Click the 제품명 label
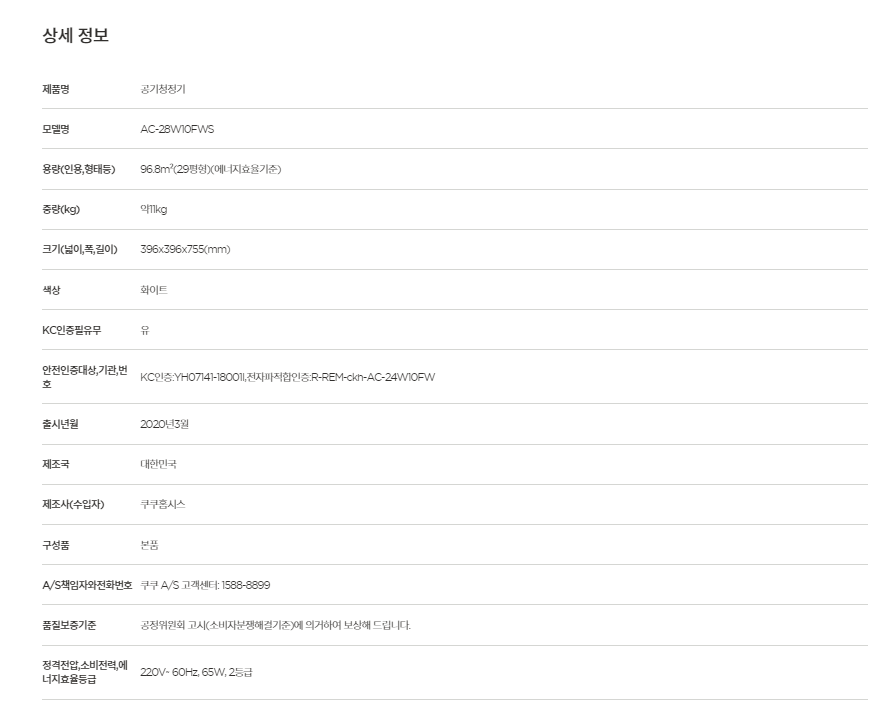This screenshot has width=882, height=707. click(56, 89)
